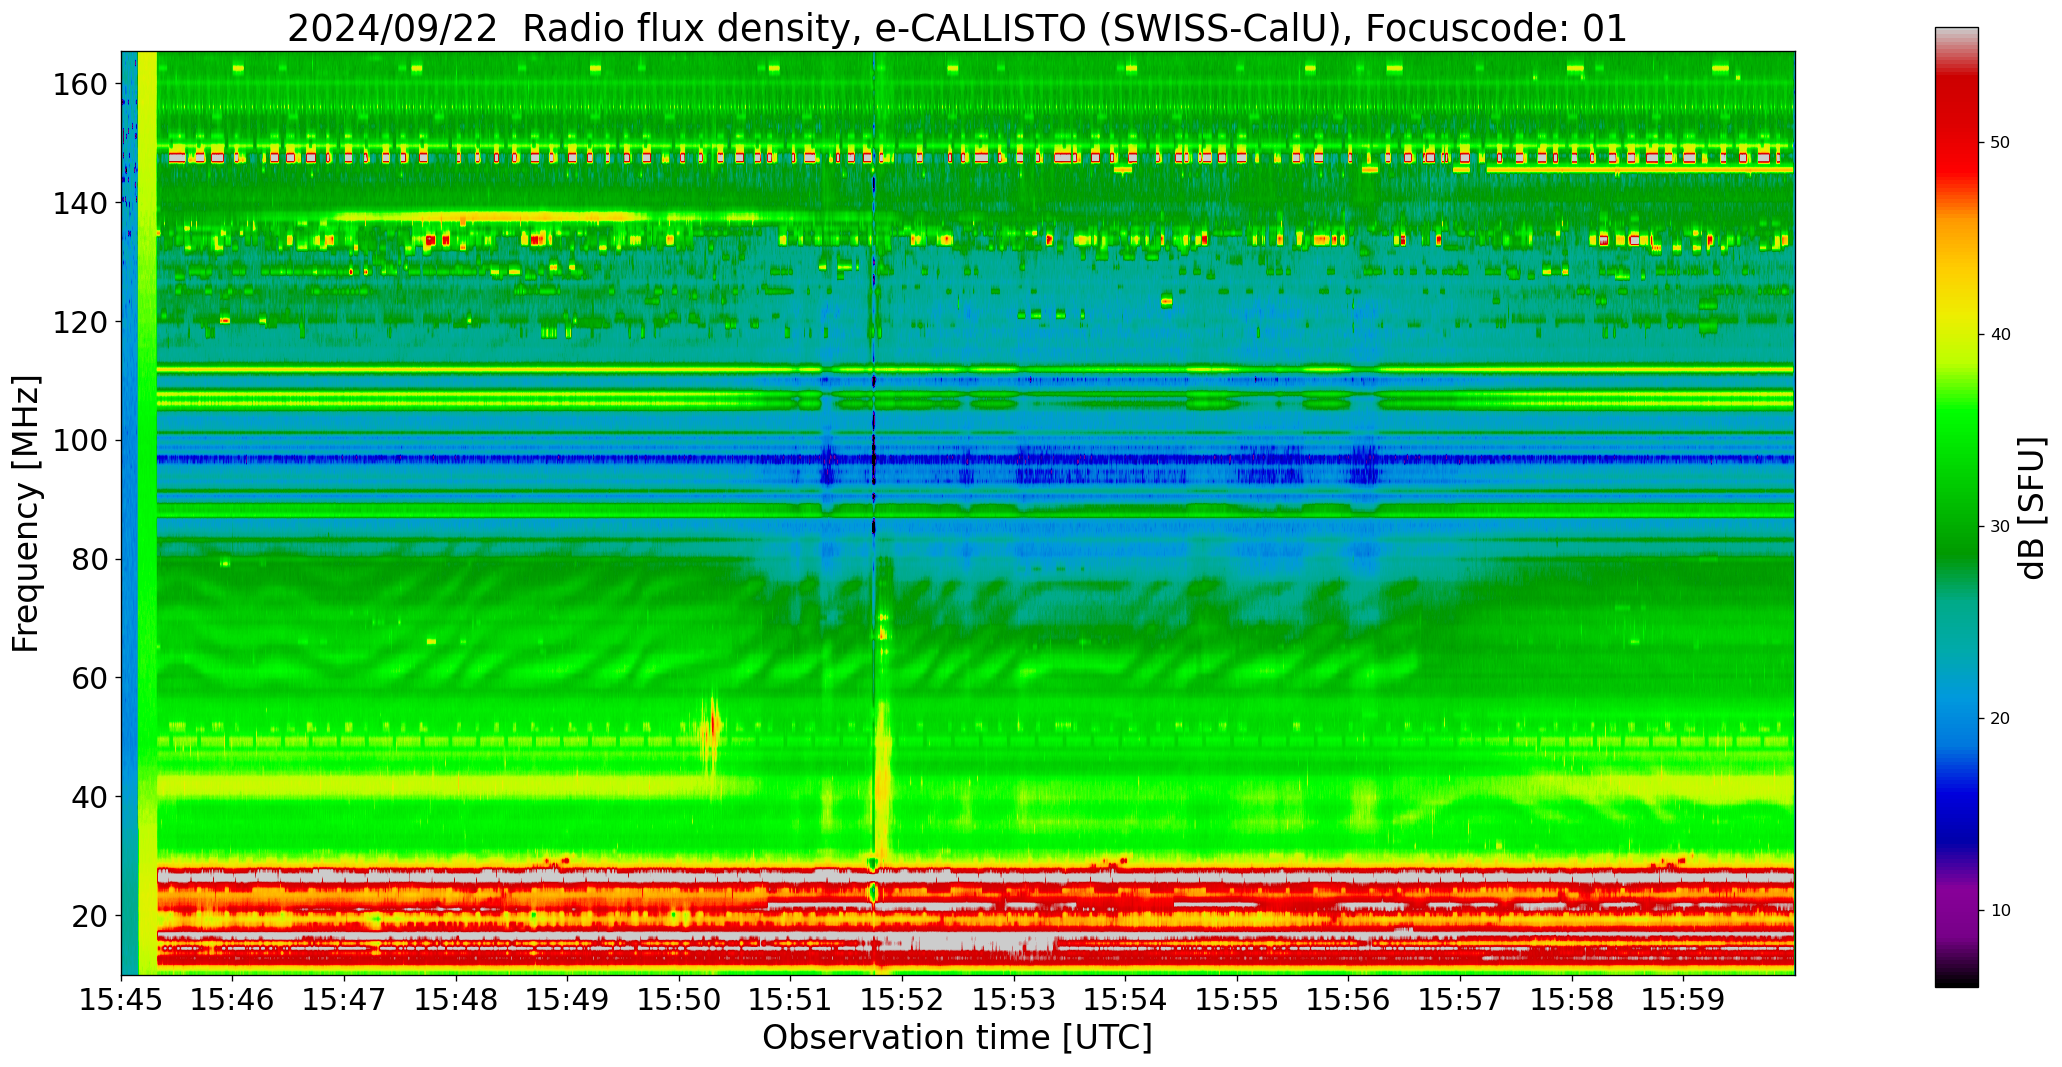
Task: Click the colorbar tick label 20
Action: tap(1999, 719)
